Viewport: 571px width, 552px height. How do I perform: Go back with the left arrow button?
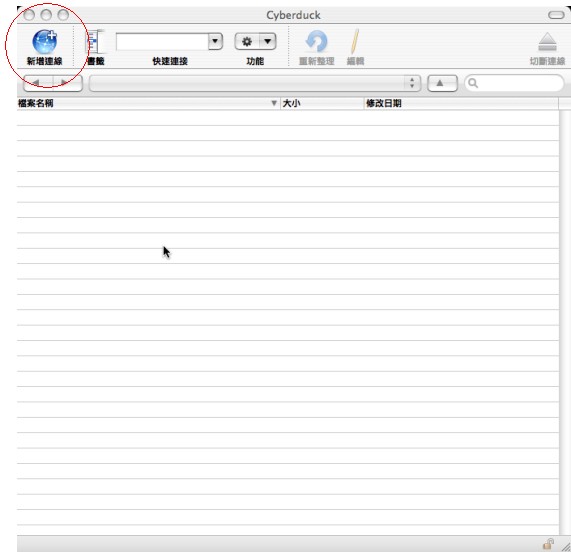pyautogui.click(x=38, y=83)
